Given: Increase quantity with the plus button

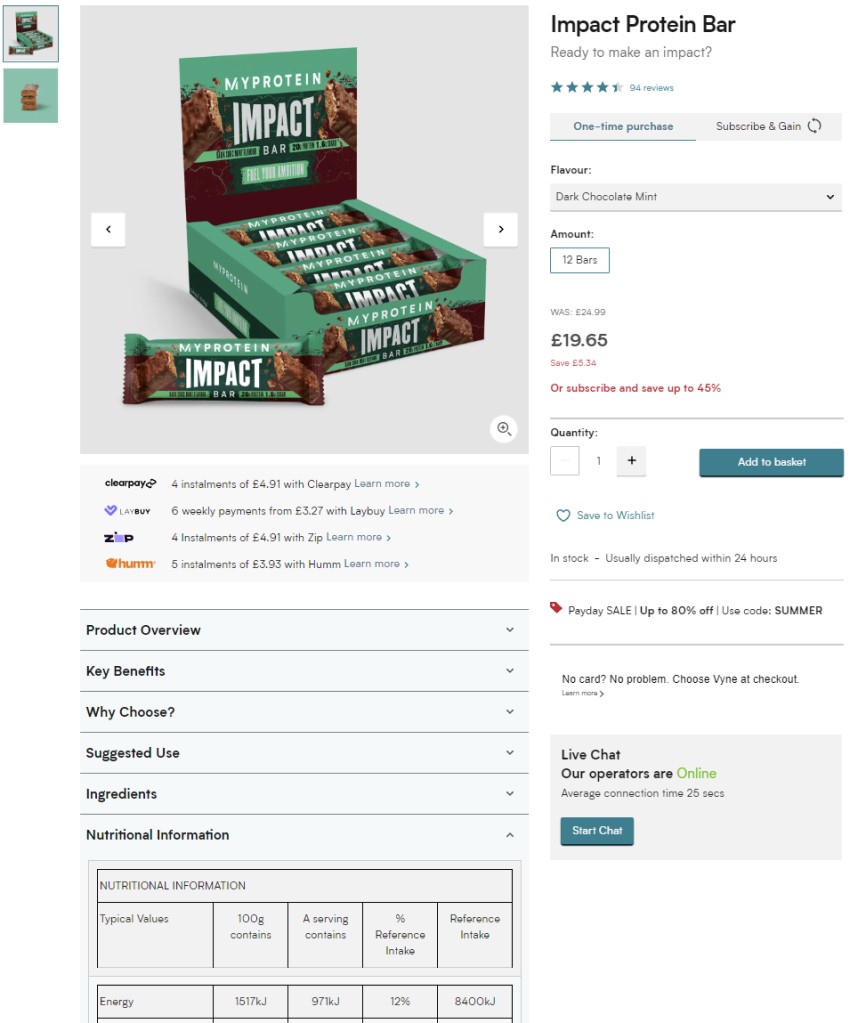Looking at the screenshot, I should click(631, 461).
